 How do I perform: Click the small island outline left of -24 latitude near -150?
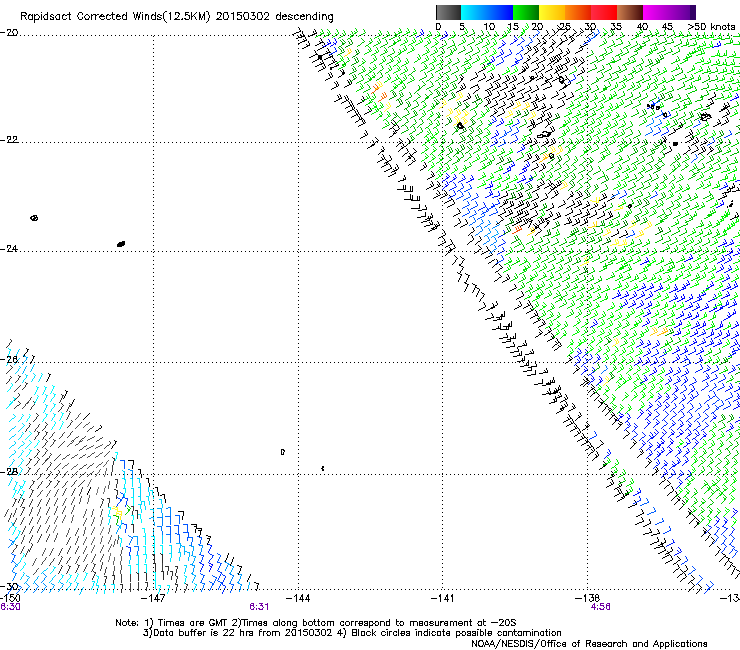[x=34, y=218]
